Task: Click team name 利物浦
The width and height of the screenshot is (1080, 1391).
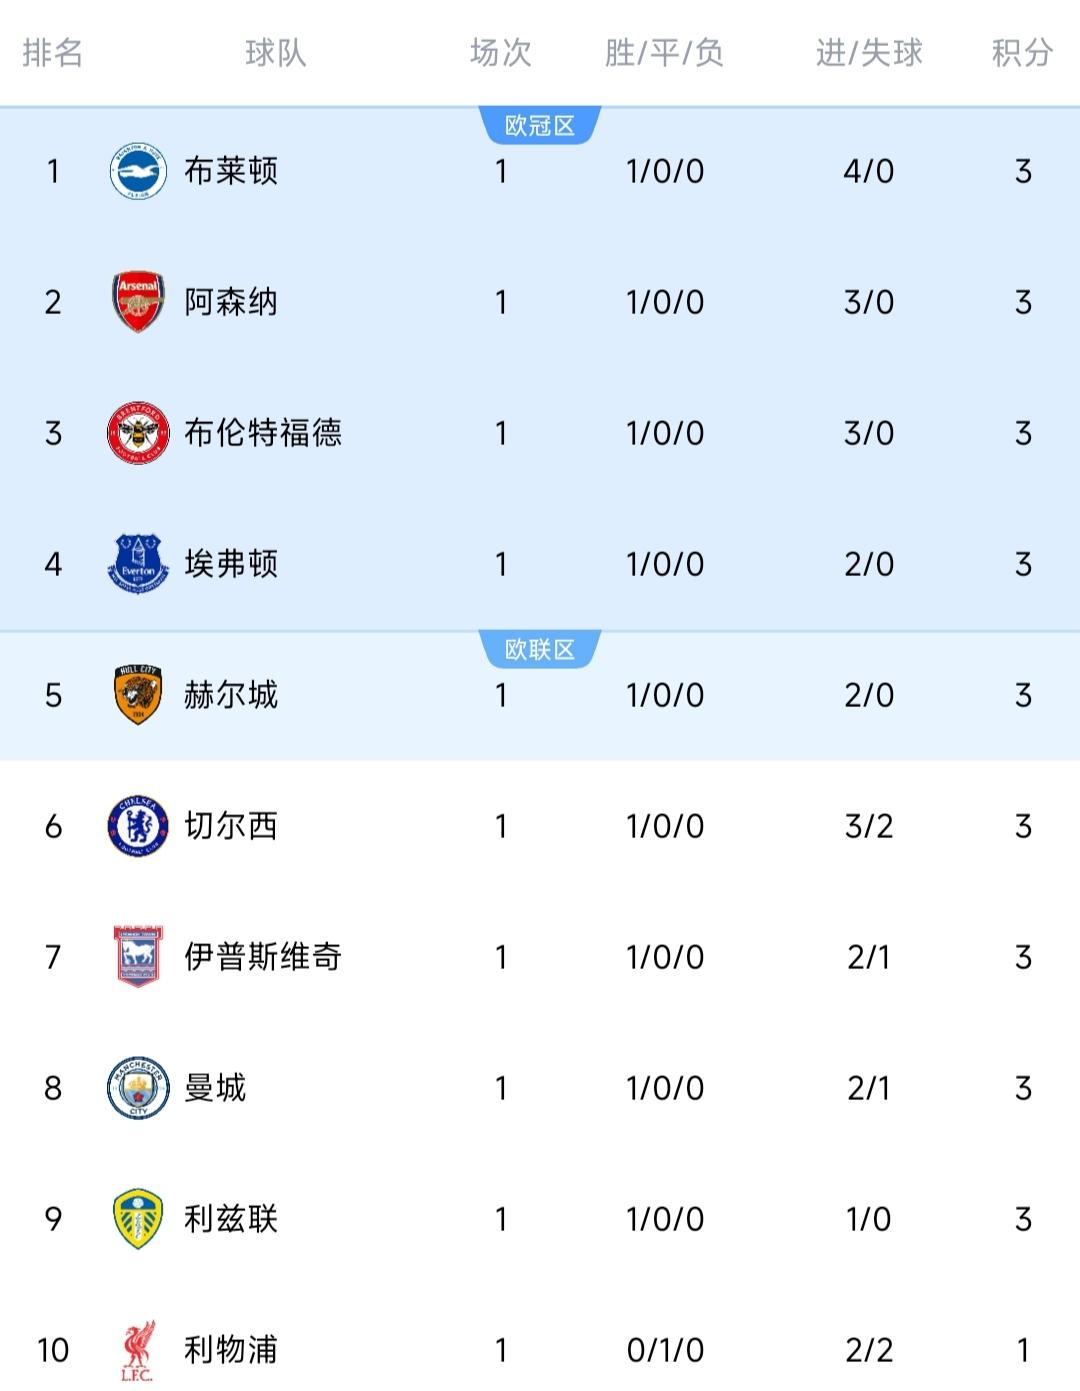Action: tap(231, 1350)
